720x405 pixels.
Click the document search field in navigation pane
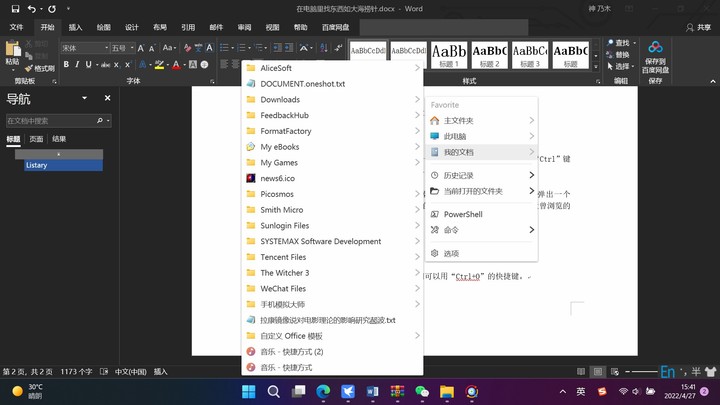(50, 120)
